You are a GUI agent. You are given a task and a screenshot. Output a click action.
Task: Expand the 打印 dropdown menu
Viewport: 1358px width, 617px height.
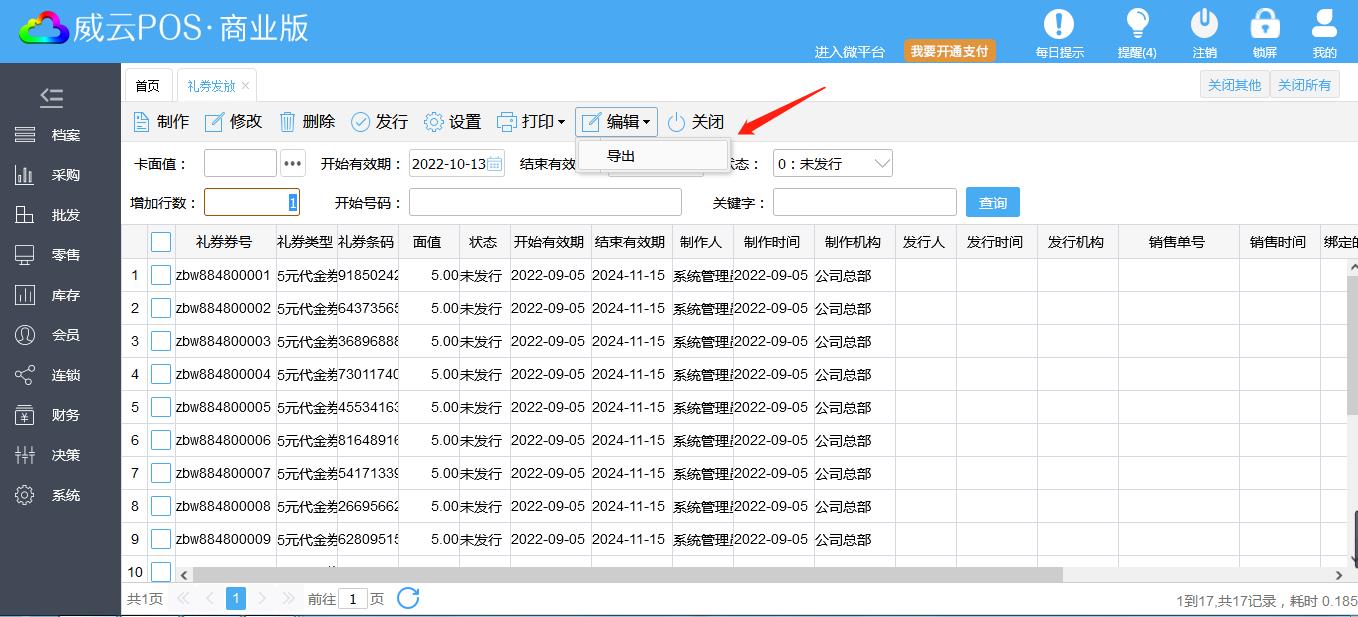532,122
